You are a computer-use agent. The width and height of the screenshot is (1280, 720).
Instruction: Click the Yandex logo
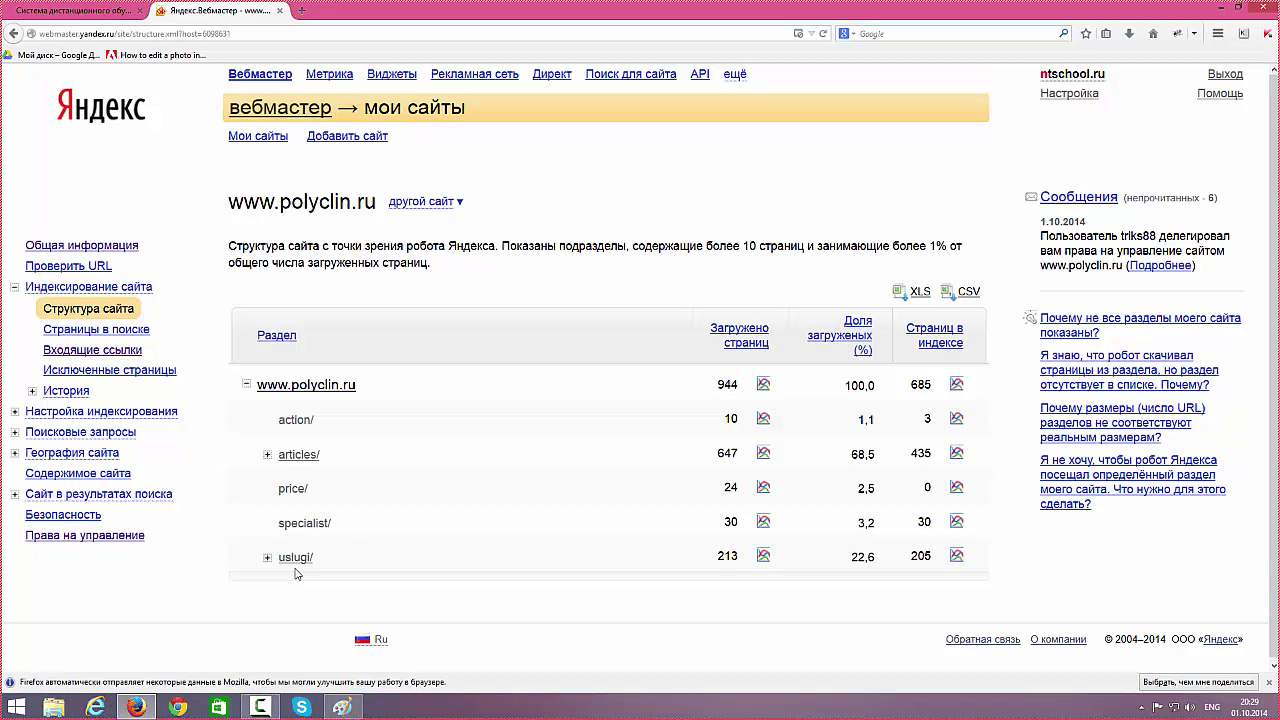101,105
